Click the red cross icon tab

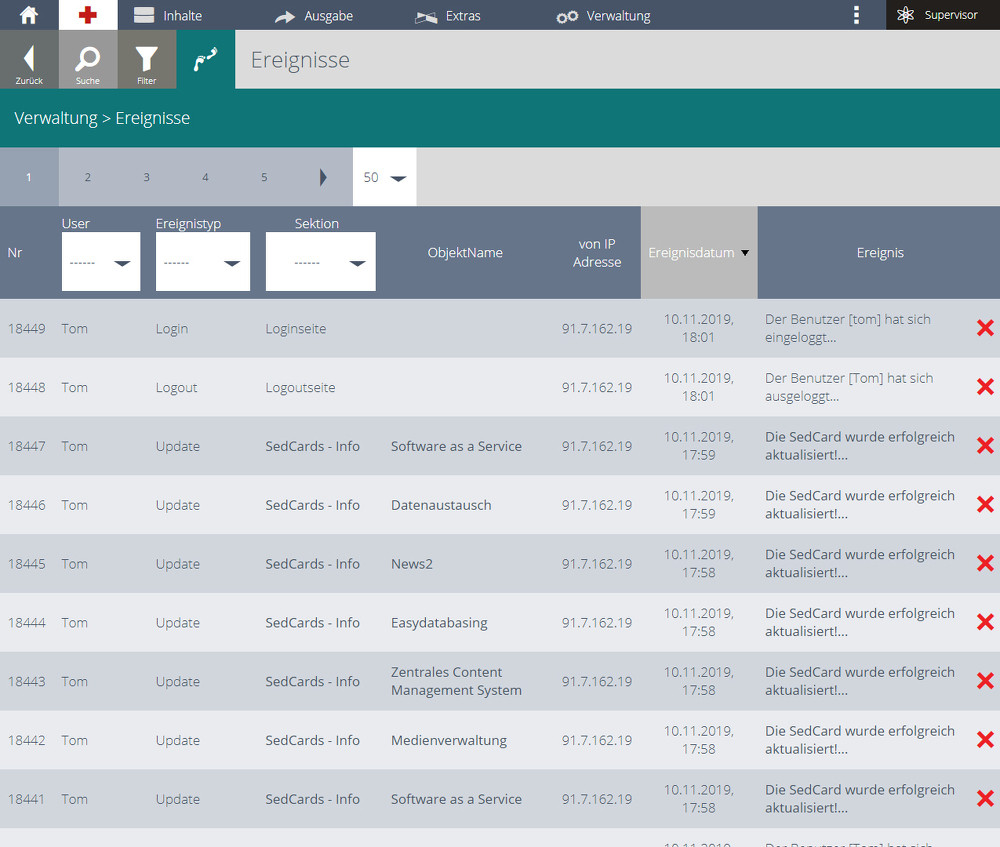click(88, 15)
